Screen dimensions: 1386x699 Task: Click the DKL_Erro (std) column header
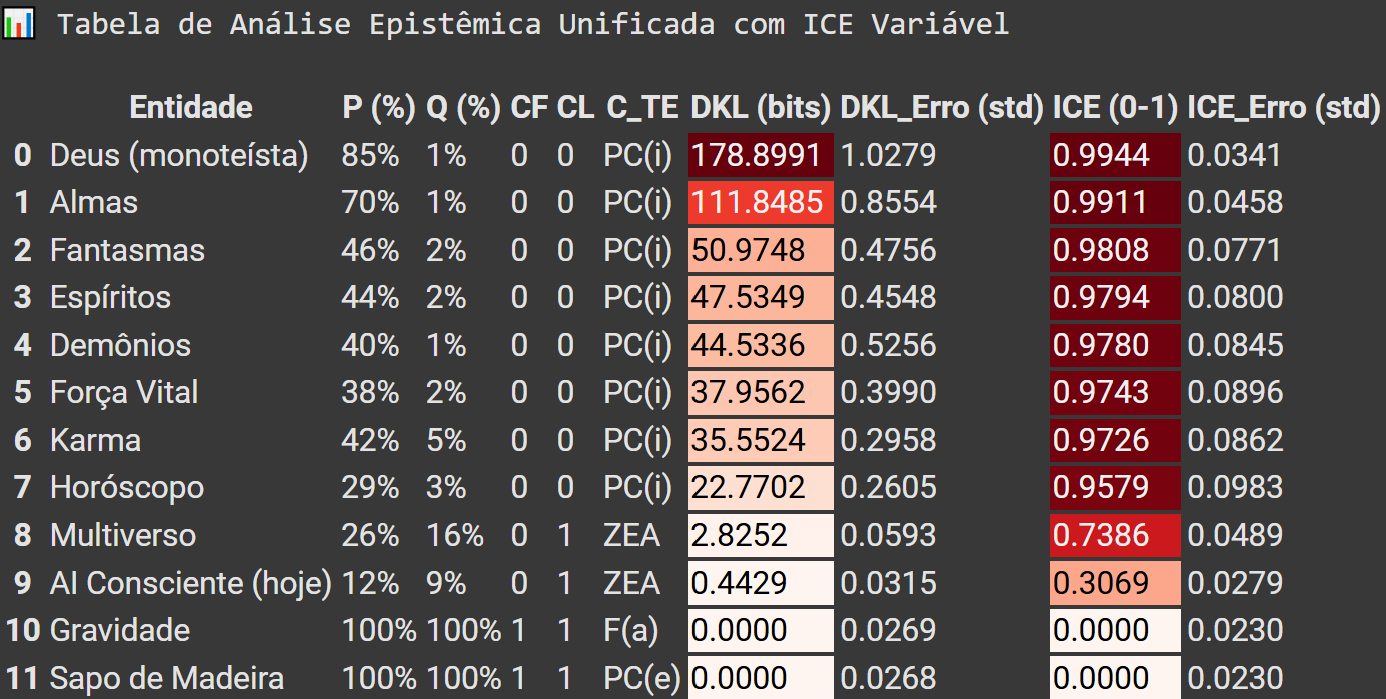942,107
